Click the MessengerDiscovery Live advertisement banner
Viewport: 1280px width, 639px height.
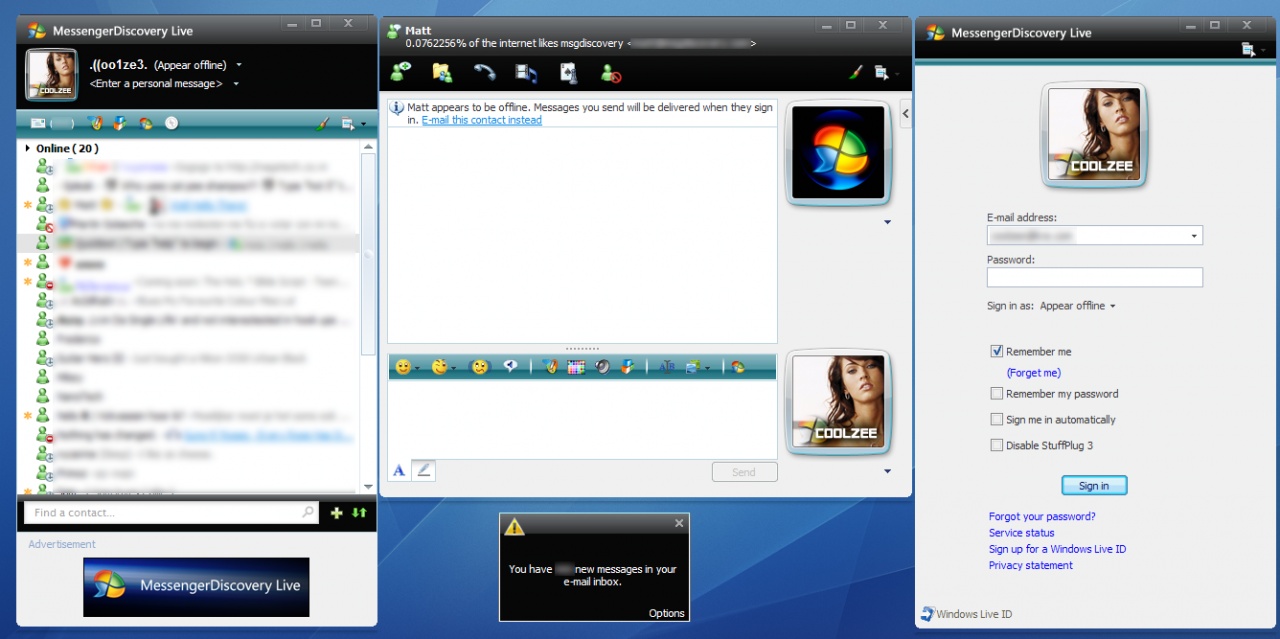click(196, 586)
